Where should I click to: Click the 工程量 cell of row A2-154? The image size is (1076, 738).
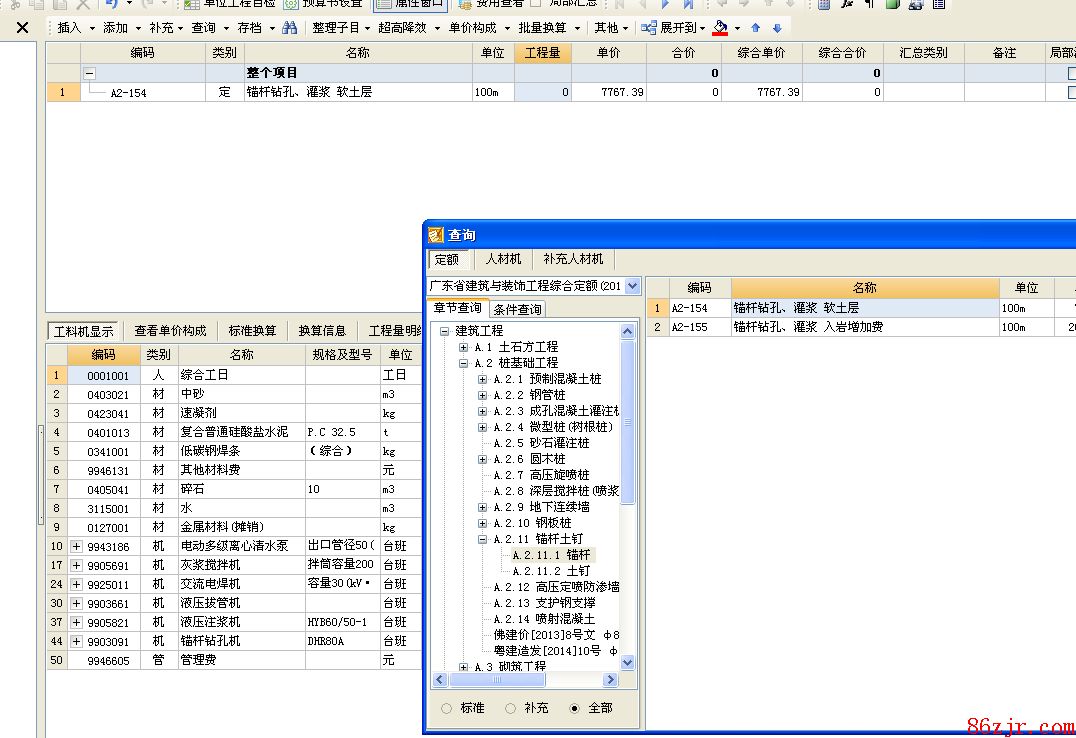coord(542,92)
